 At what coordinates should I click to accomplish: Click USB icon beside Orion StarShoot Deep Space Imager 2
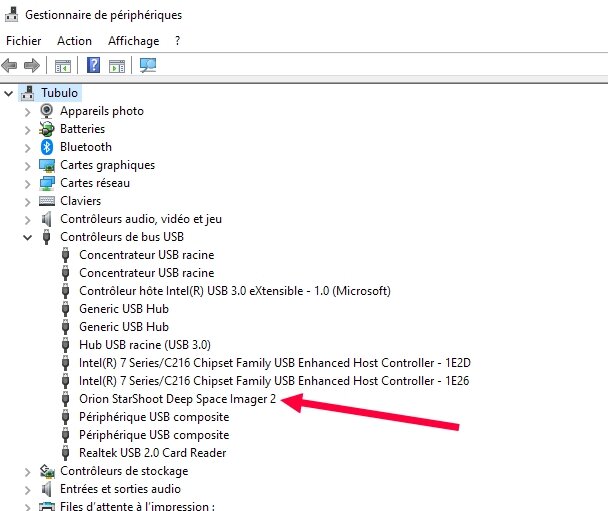pyautogui.click(x=66, y=399)
